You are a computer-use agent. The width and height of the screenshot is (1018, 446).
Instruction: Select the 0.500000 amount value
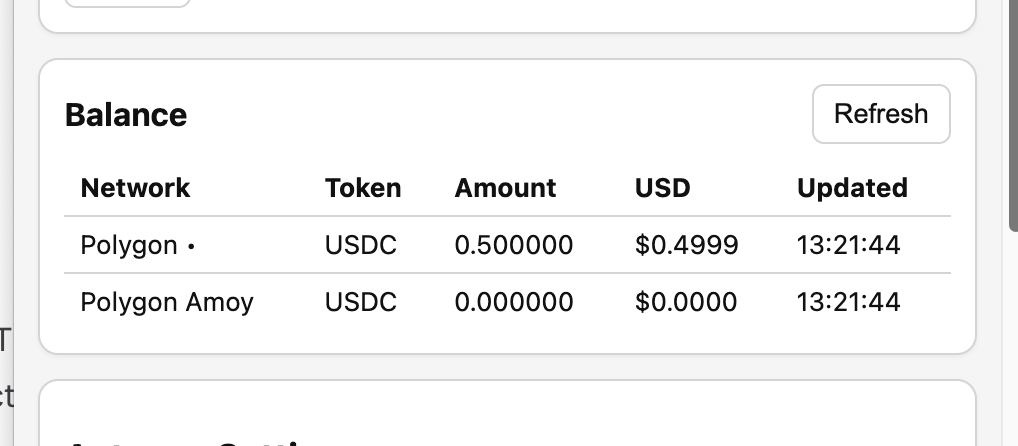tap(514, 245)
